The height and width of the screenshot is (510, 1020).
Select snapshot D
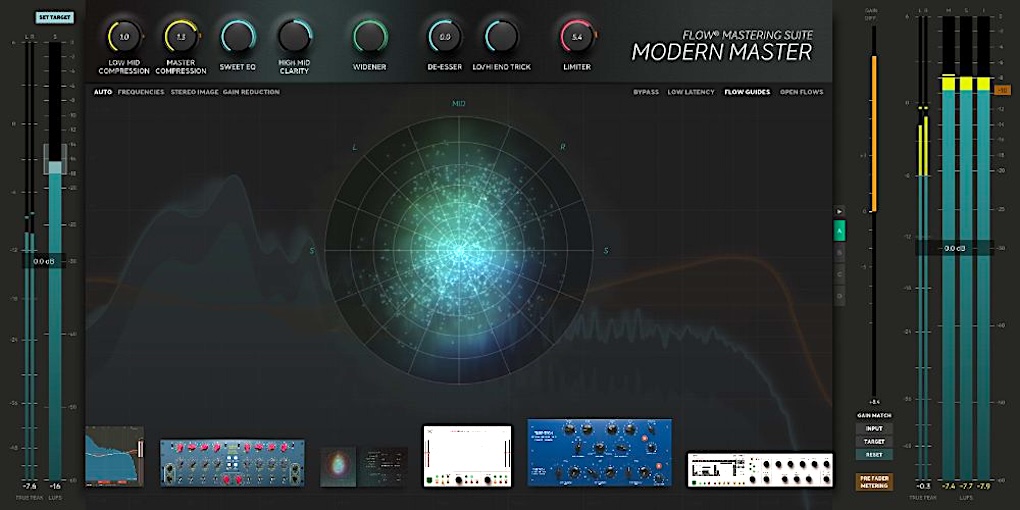point(840,297)
